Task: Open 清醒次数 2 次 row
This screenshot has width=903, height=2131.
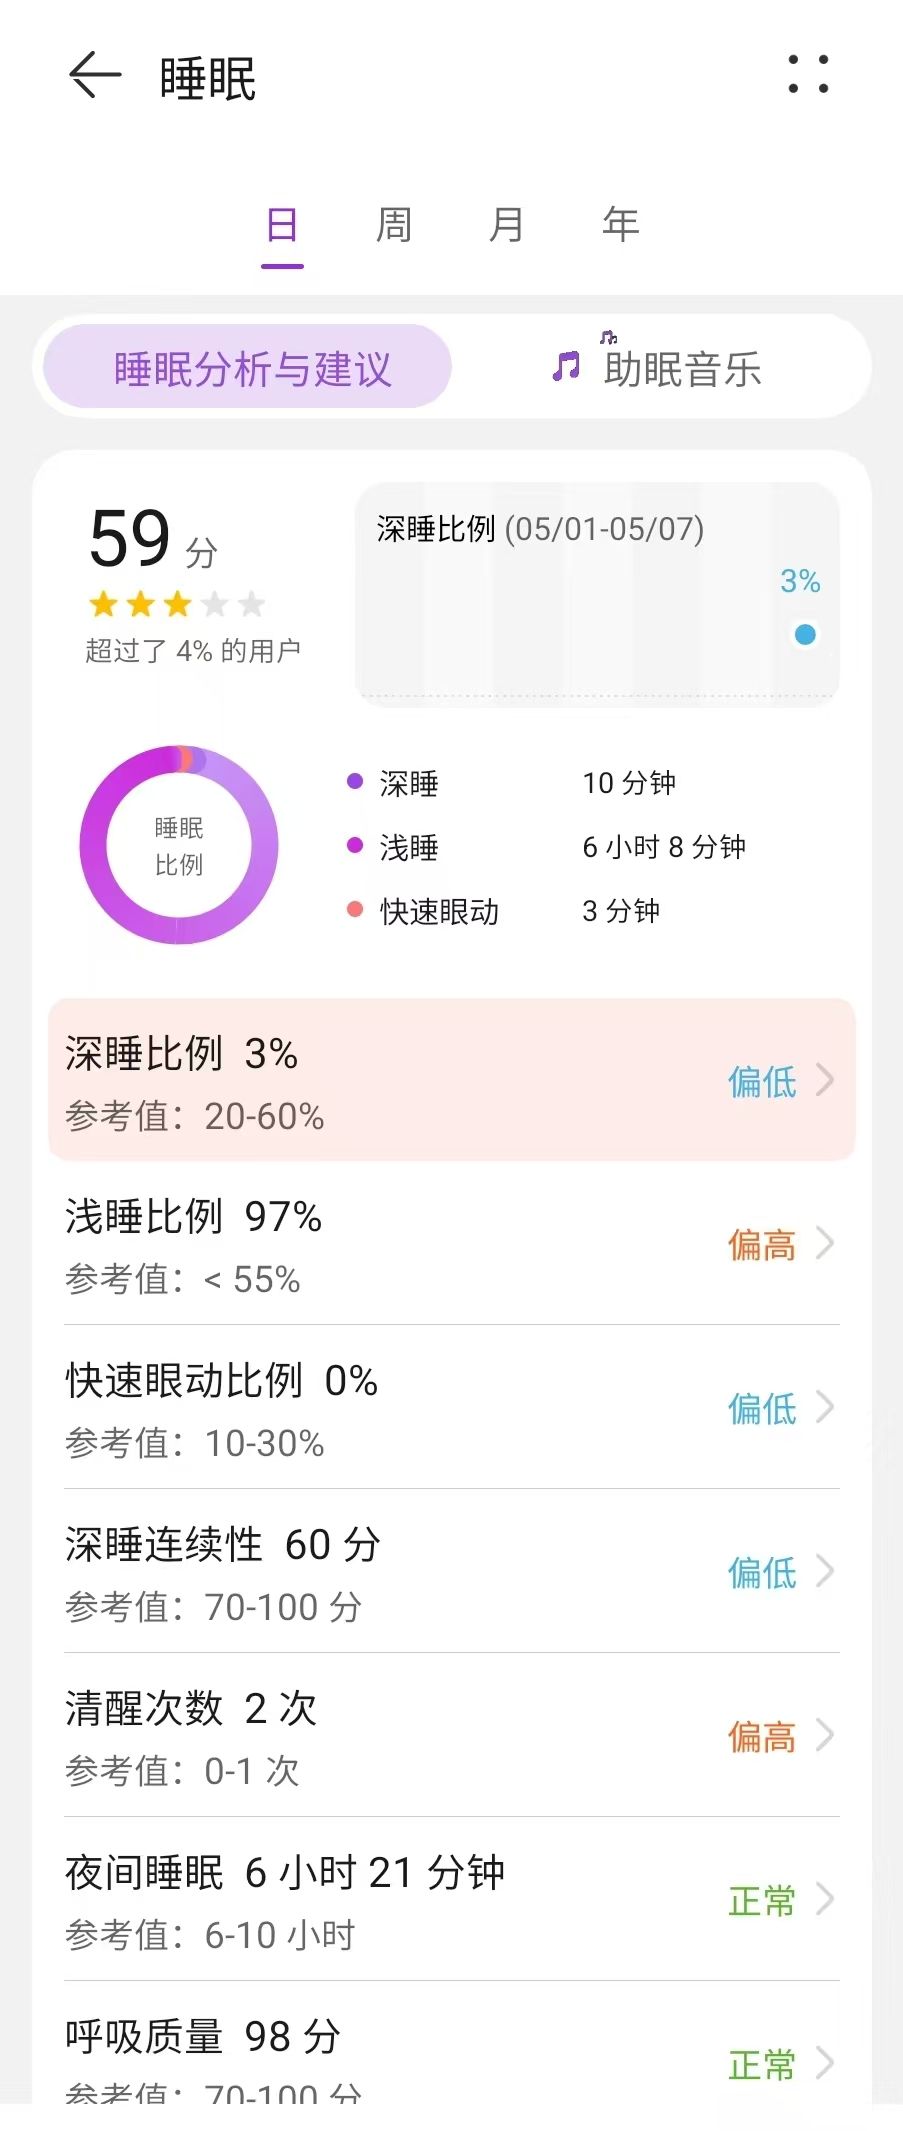Action: point(452,1735)
